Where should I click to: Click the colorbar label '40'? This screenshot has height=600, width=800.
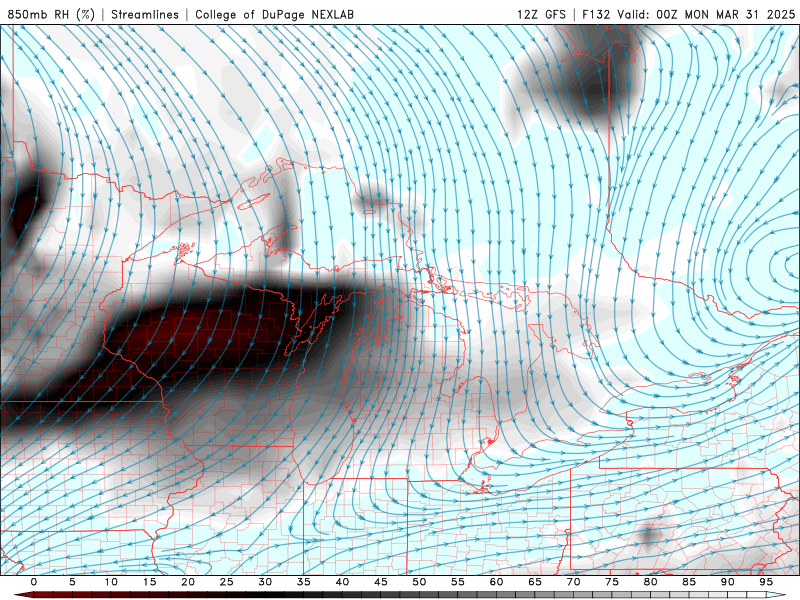pyautogui.click(x=342, y=582)
